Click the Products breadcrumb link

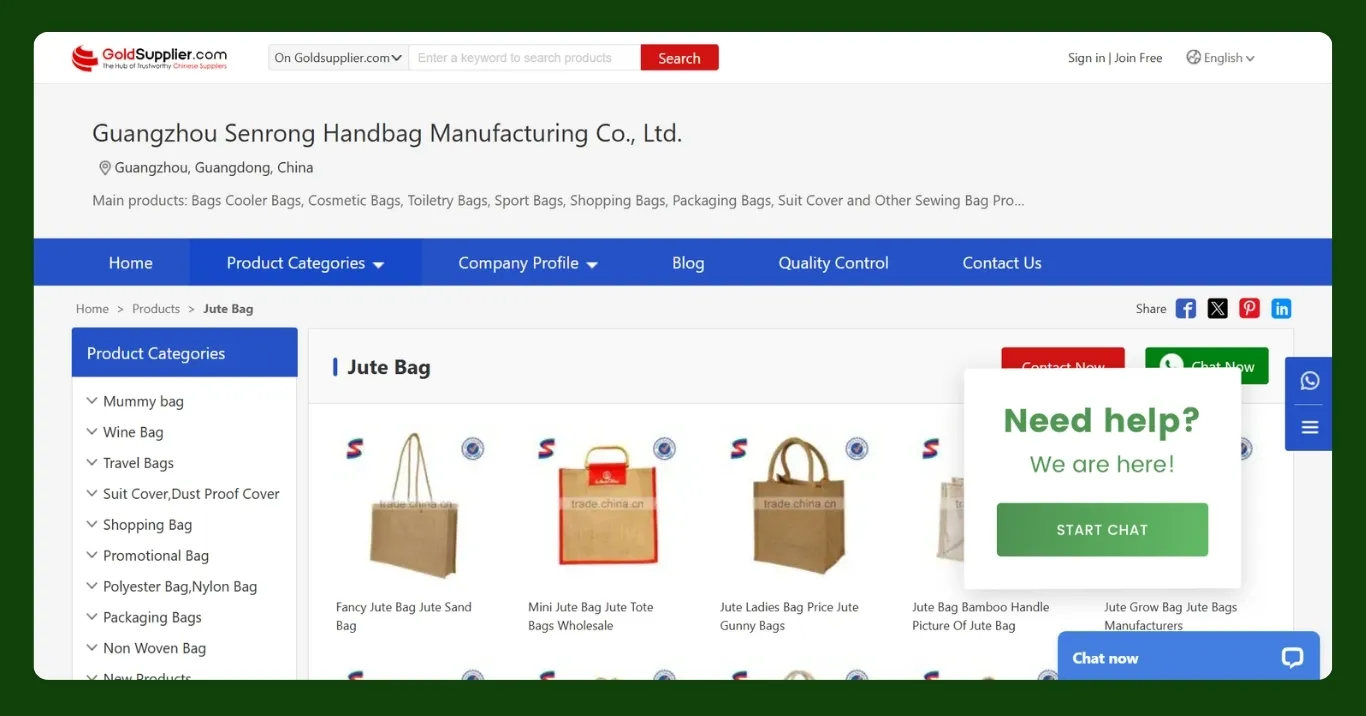coord(156,309)
